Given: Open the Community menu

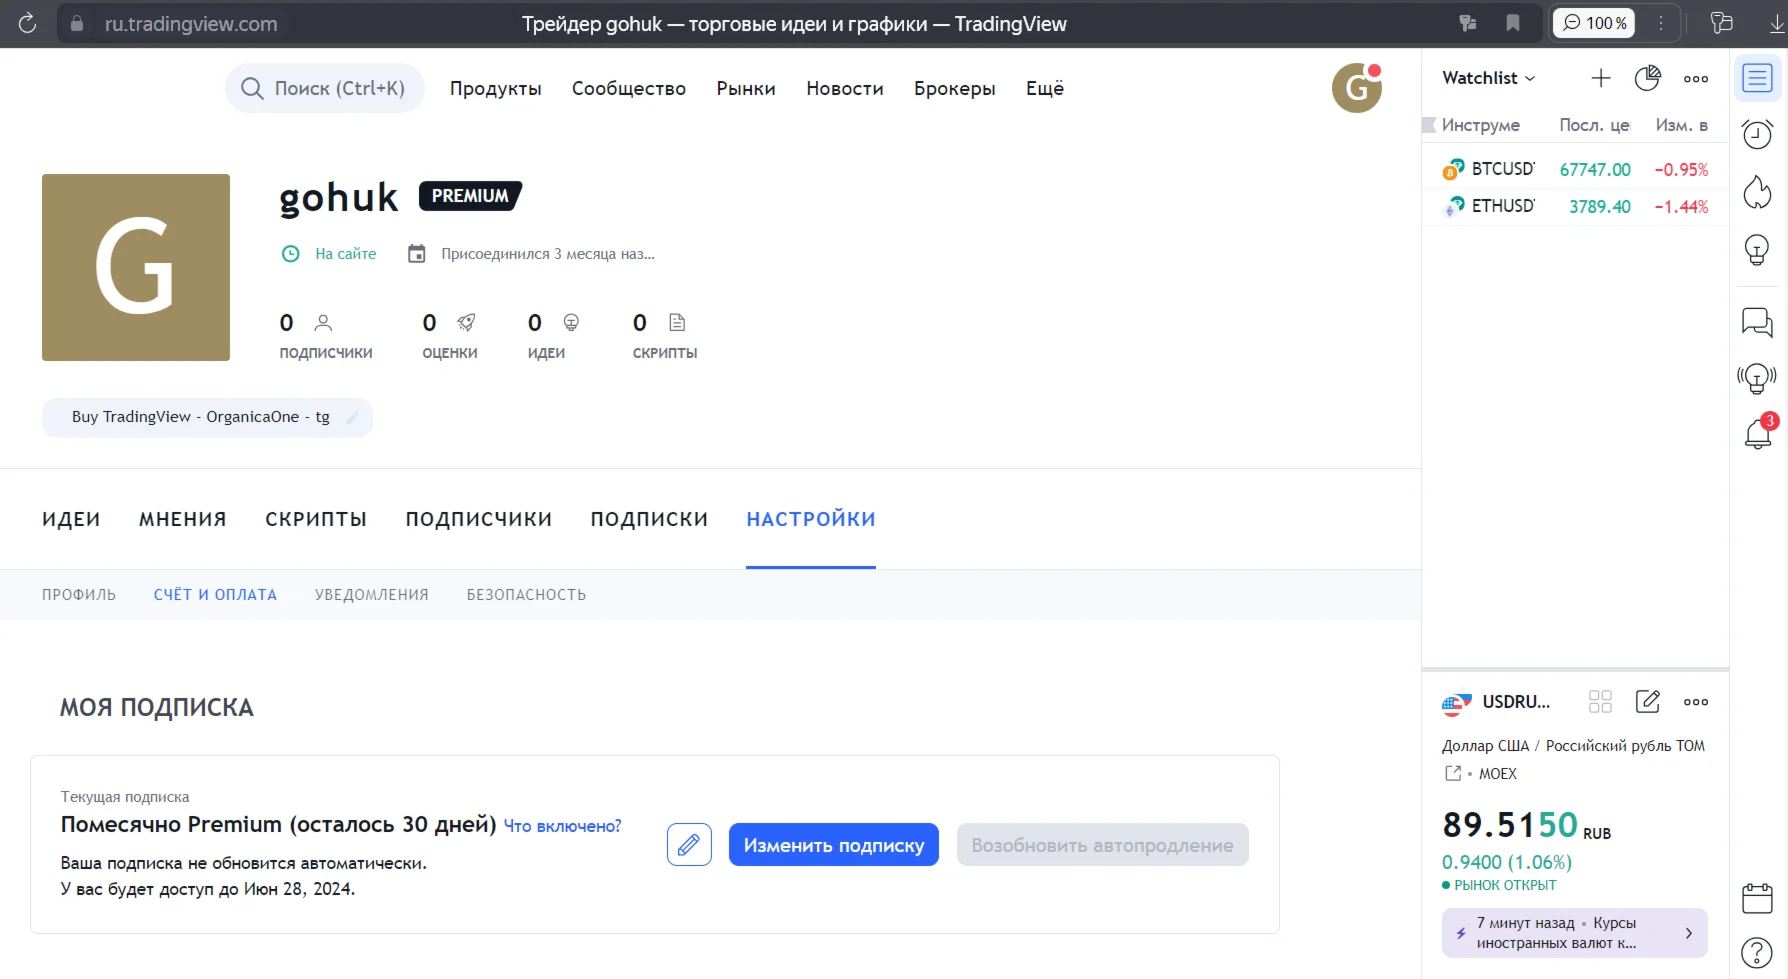Looking at the screenshot, I should 629,88.
